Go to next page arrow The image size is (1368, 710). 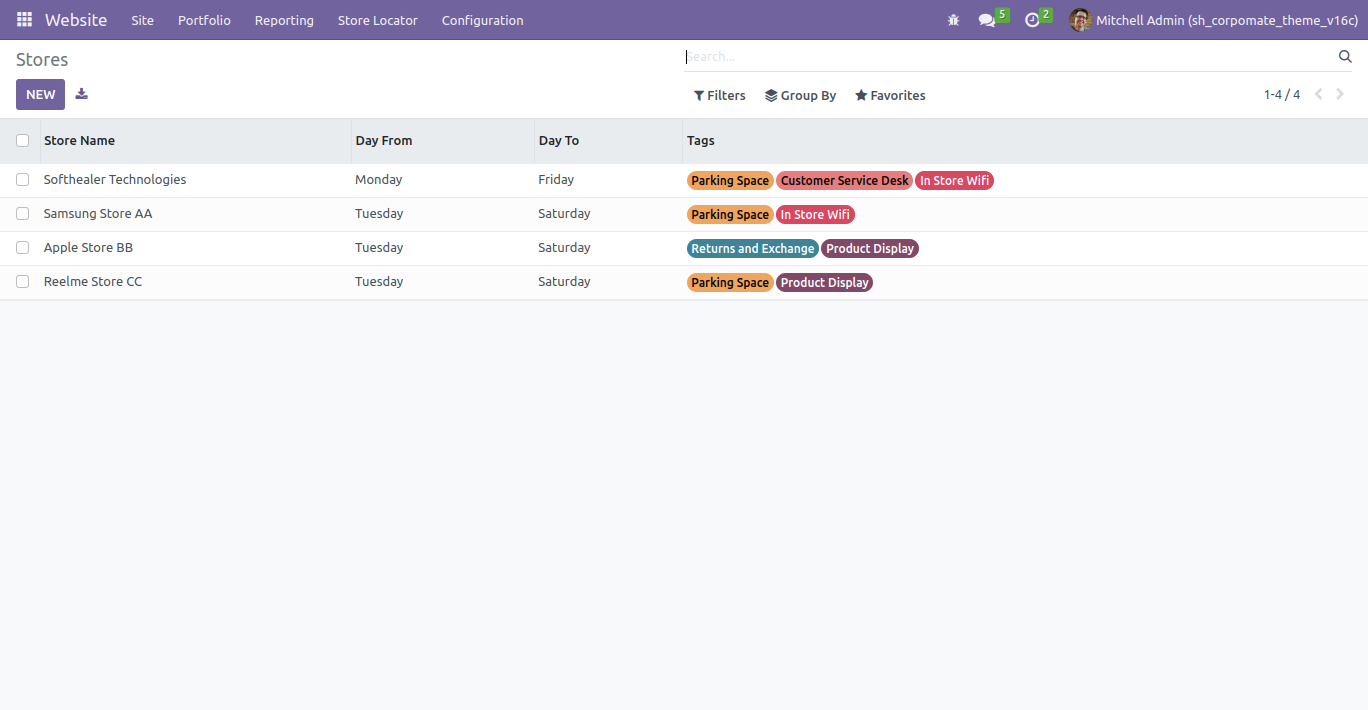pos(1341,95)
